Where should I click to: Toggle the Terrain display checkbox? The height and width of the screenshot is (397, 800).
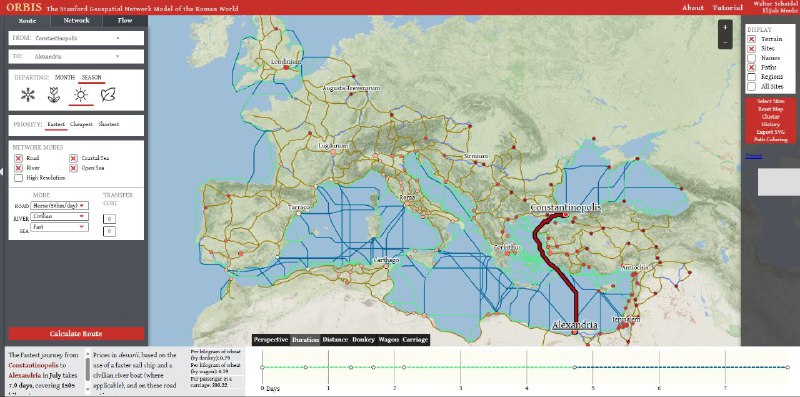point(752,39)
